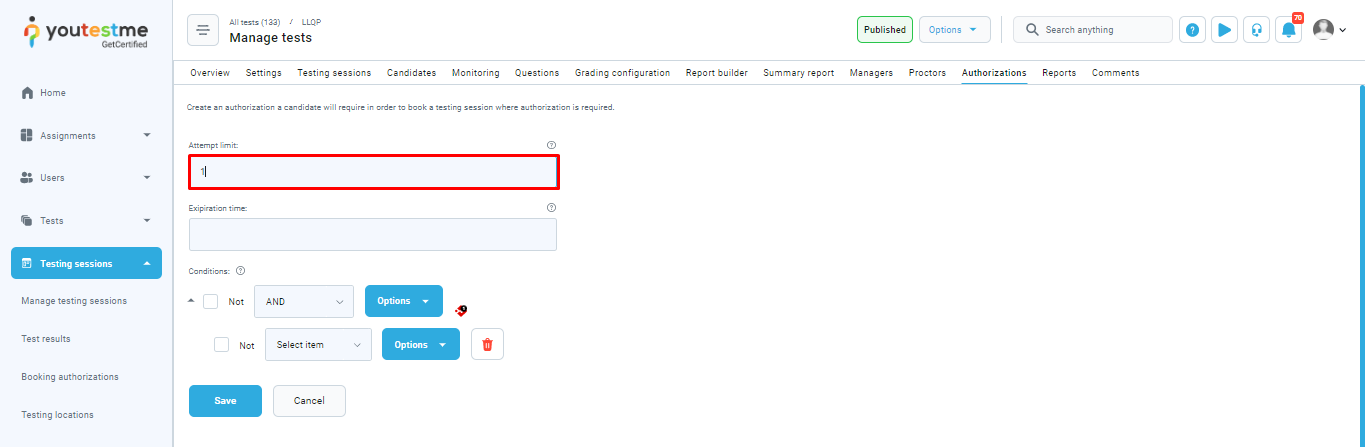
Task: Switch to the Proctors tab
Action: pyautogui.click(x=927, y=73)
